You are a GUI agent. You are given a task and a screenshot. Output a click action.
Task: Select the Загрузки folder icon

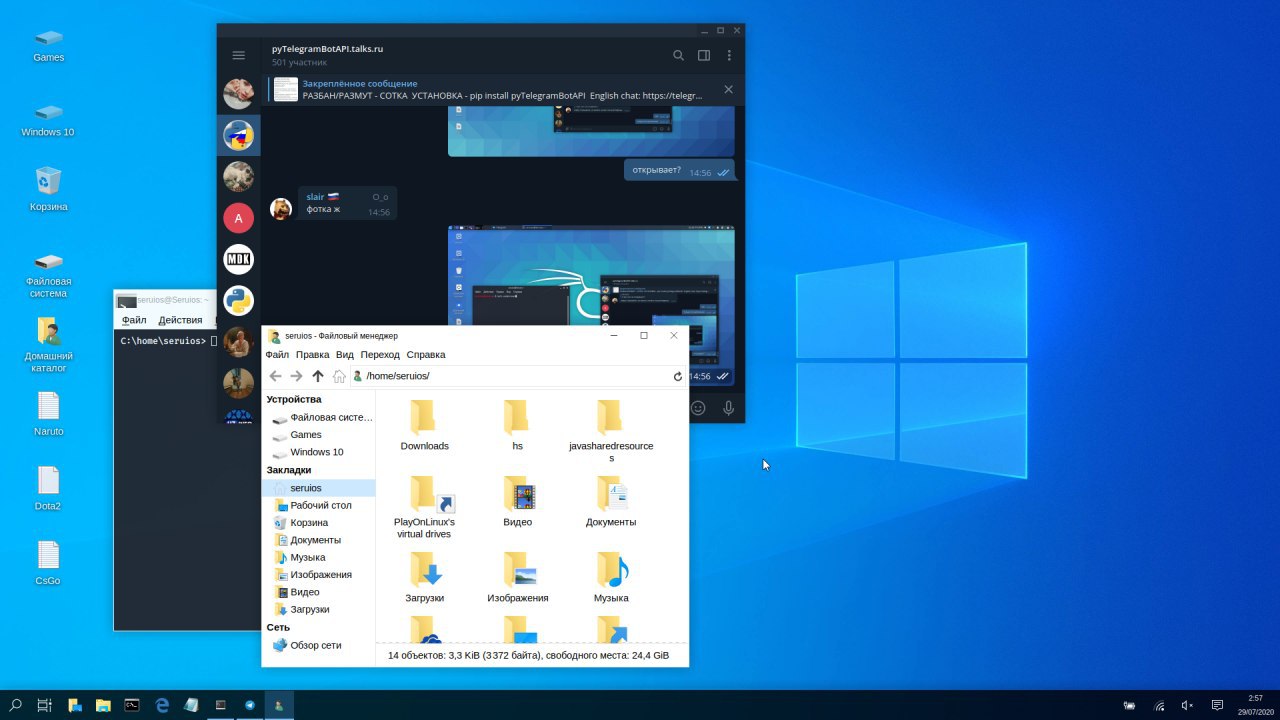pyautogui.click(x=424, y=578)
